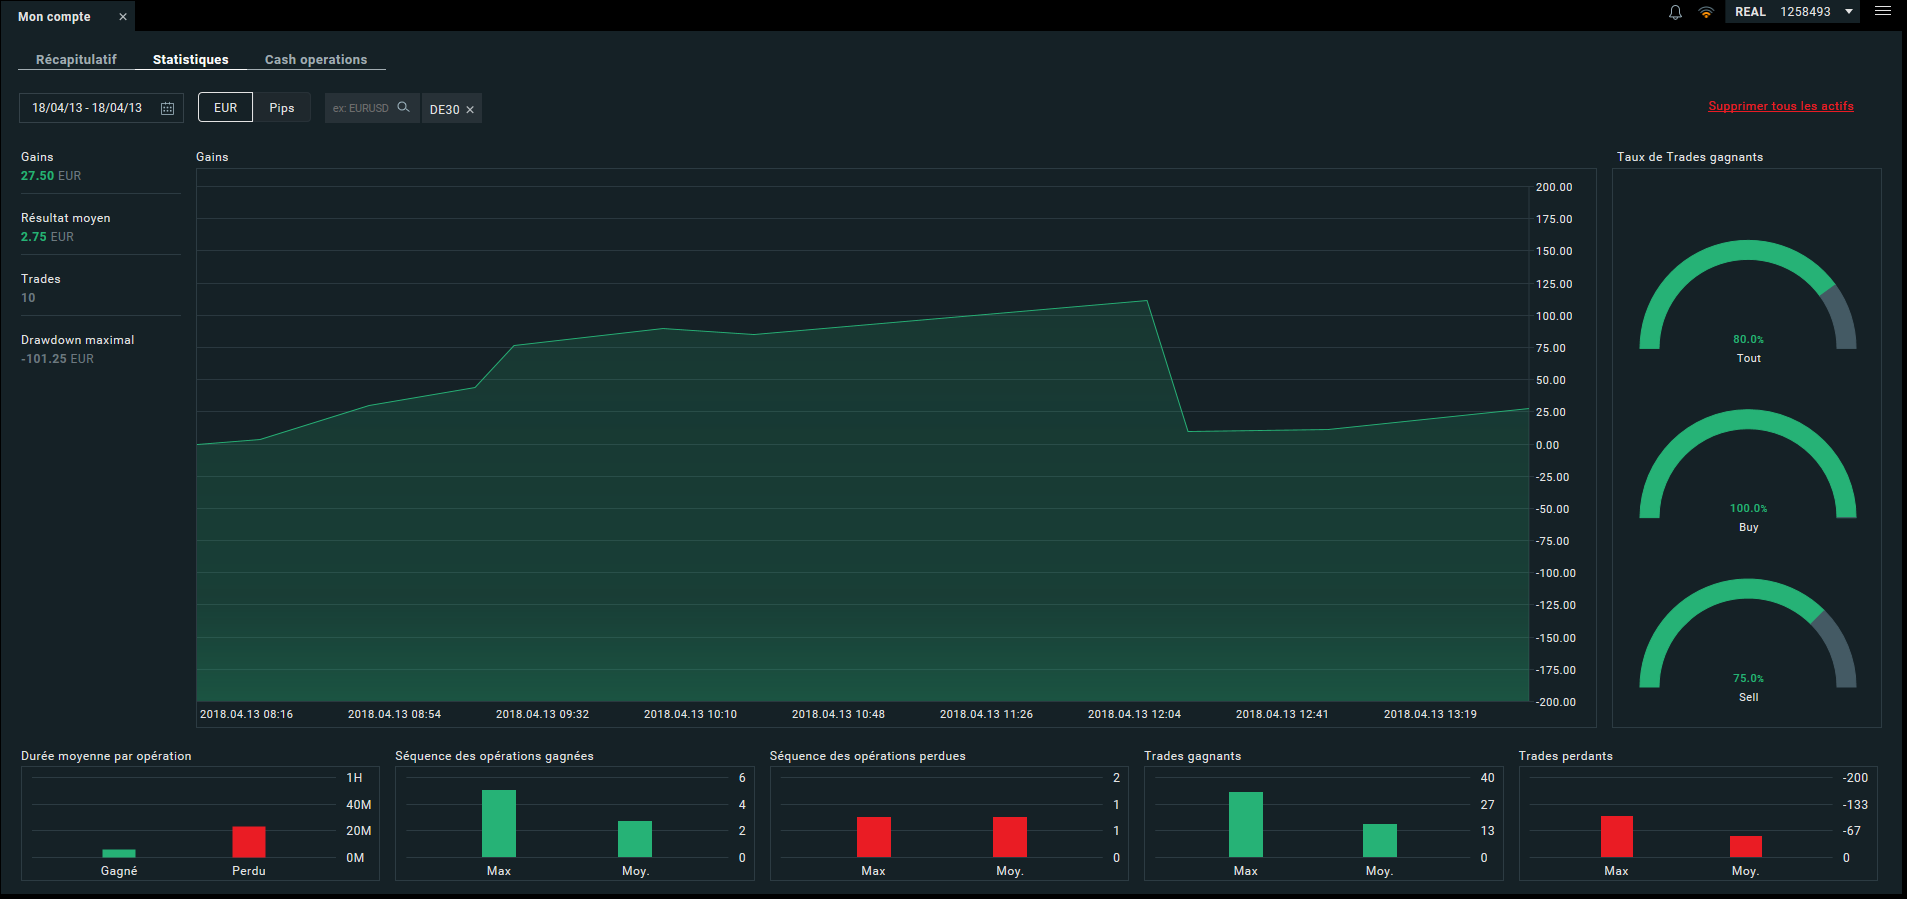Close the Mon compte tab

tap(123, 17)
